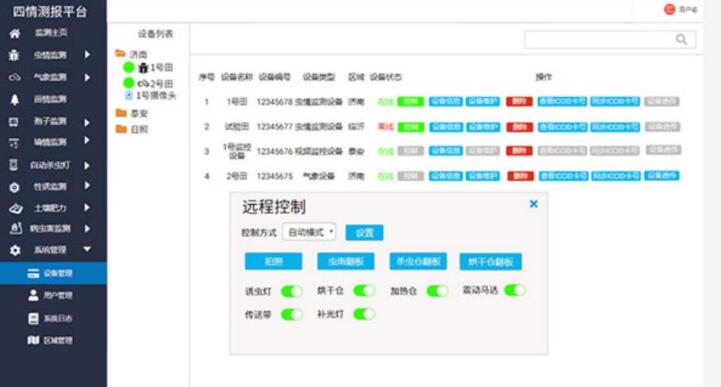
Task: Open the 控制方式 自动模式 dropdown
Action: (309, 232)
